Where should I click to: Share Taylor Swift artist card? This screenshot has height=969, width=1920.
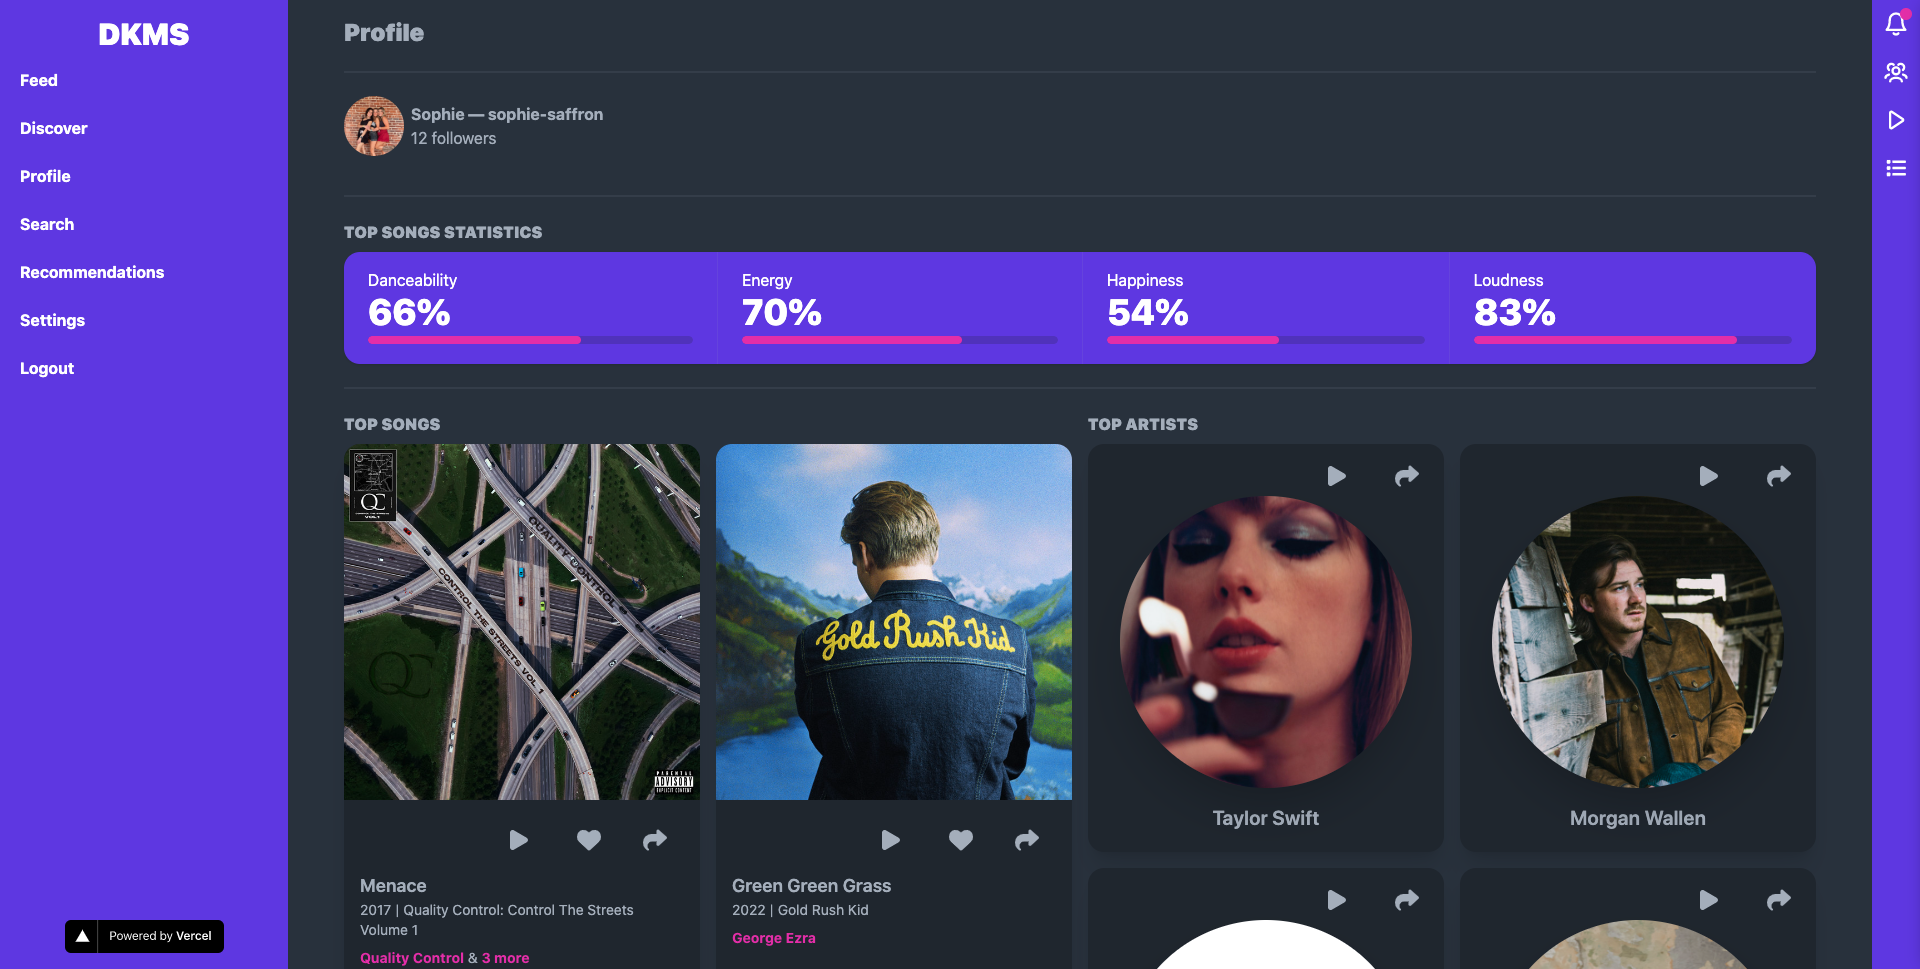click(x=1407, y=476)
